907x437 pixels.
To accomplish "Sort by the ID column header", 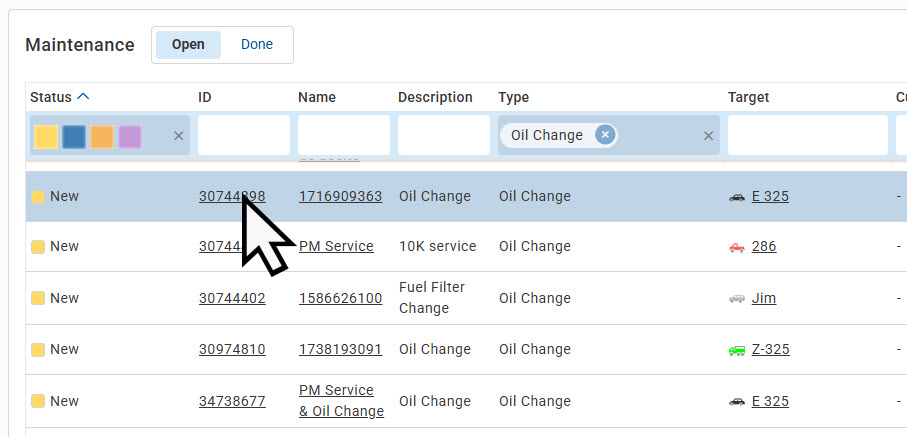I will (205, 97).
